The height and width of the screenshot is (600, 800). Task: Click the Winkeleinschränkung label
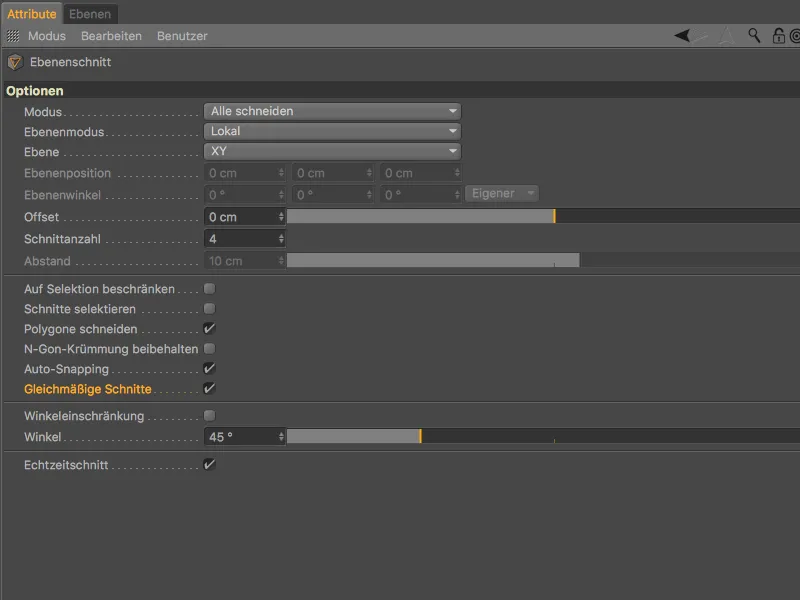(x=84, y=416)
